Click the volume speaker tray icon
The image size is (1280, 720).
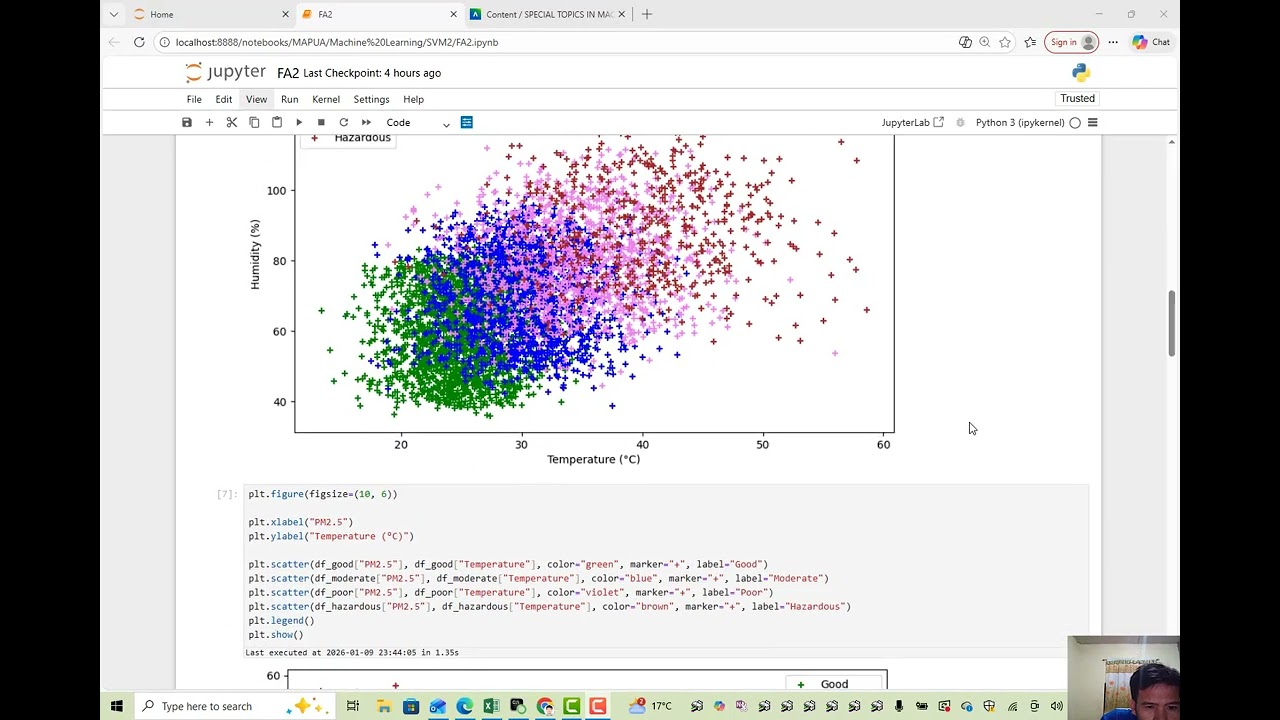point(1056,706)
